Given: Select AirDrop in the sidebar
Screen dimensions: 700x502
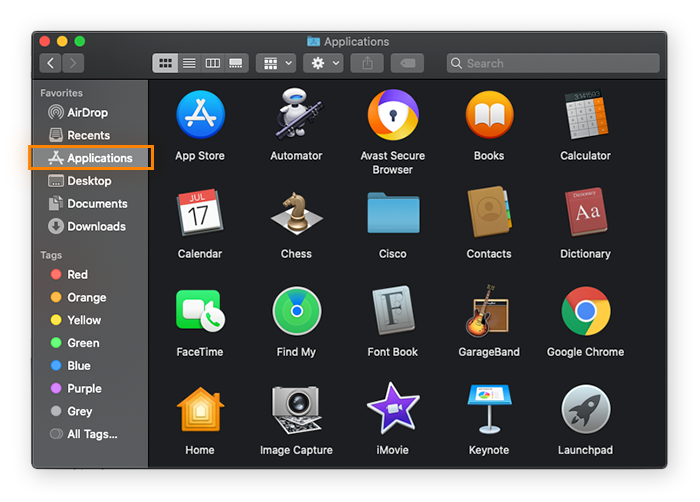Looking at the screenshot, I should (91, 113).
